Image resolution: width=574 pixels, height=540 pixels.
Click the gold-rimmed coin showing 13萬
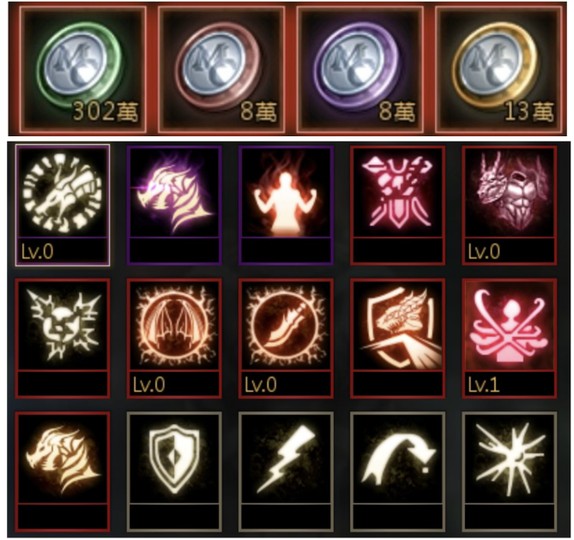point(499,69)
